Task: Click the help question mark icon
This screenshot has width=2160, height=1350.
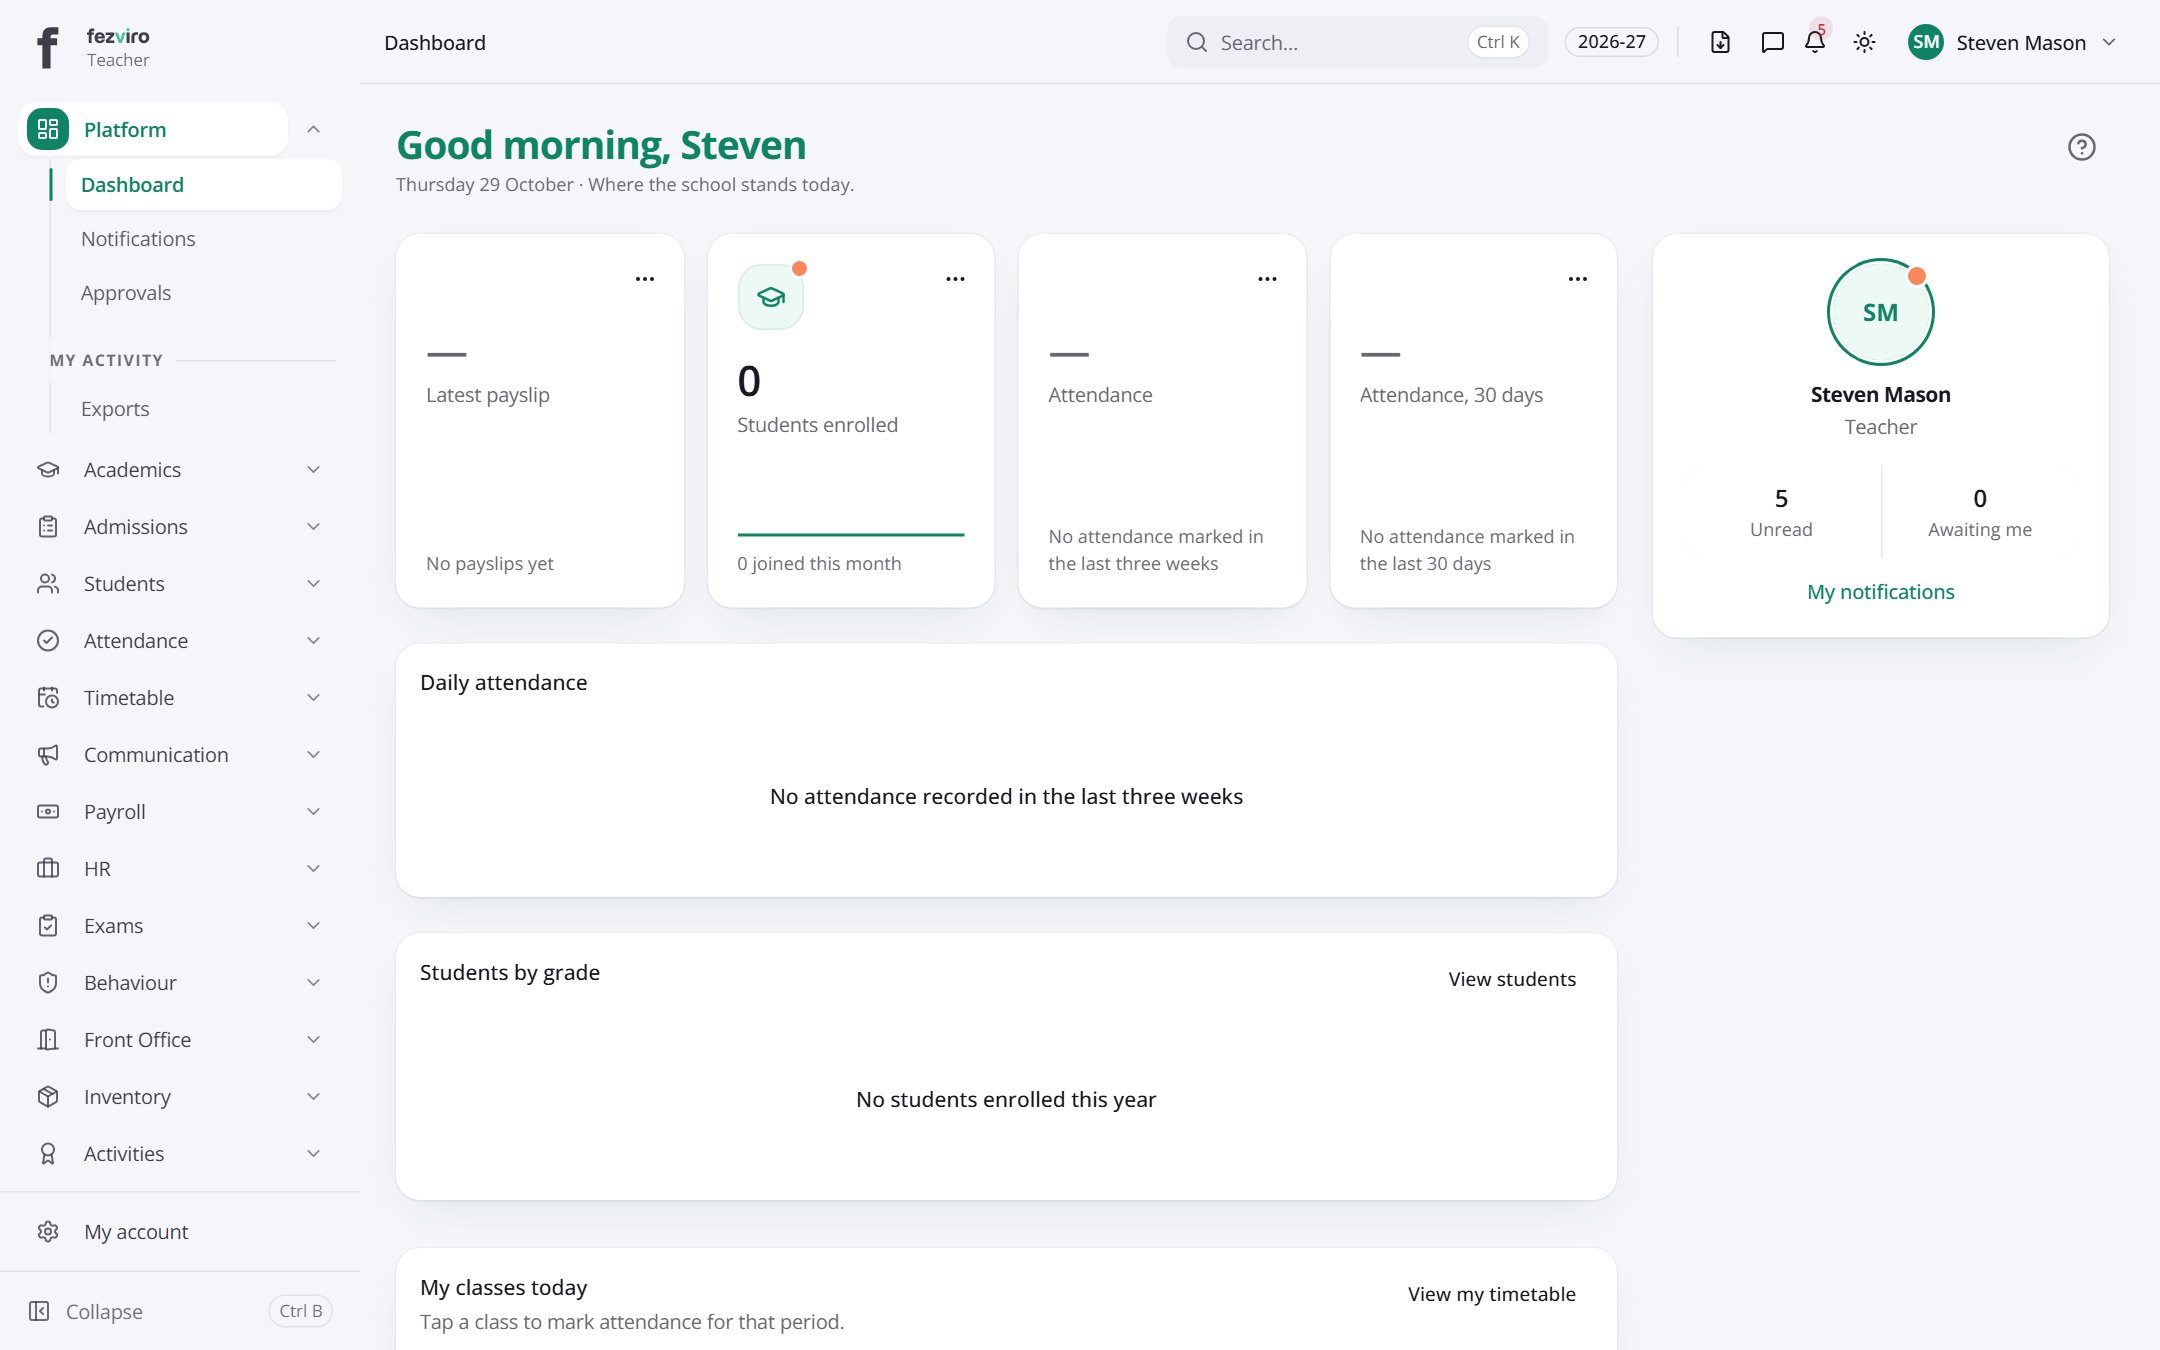Action: click(2081, 147)
